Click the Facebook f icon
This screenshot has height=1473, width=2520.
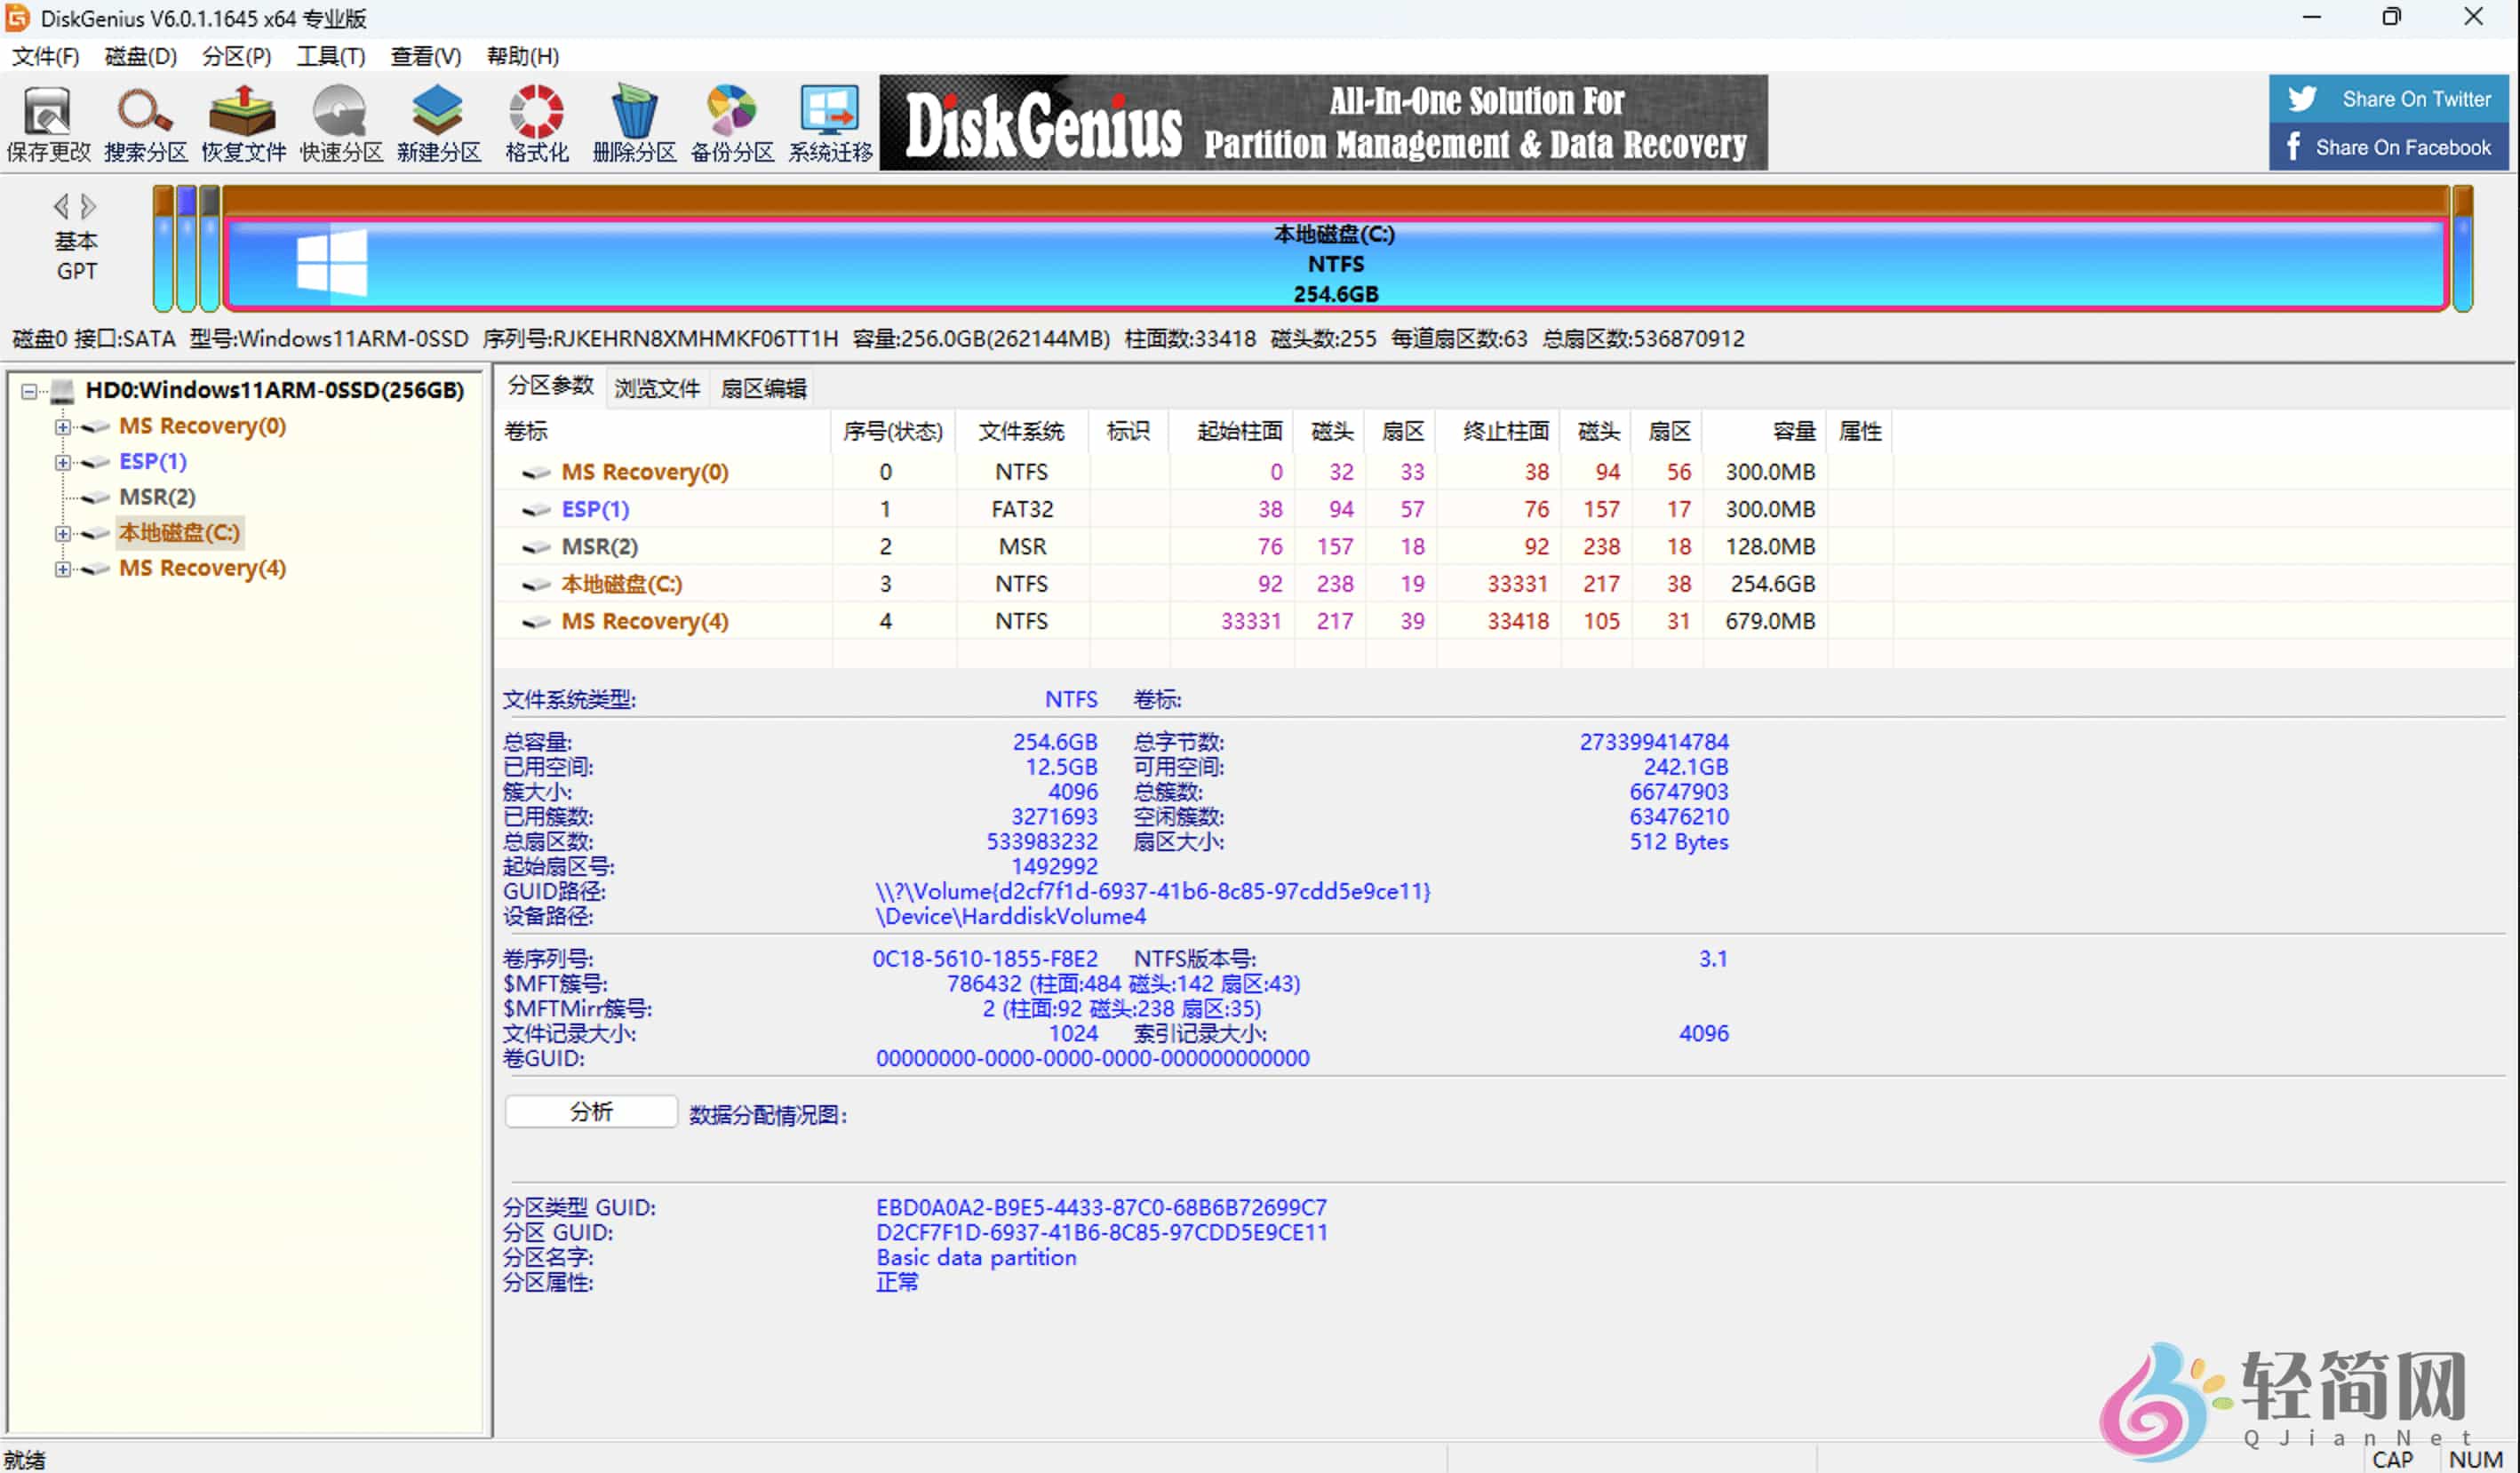[x=2294, y=147]
